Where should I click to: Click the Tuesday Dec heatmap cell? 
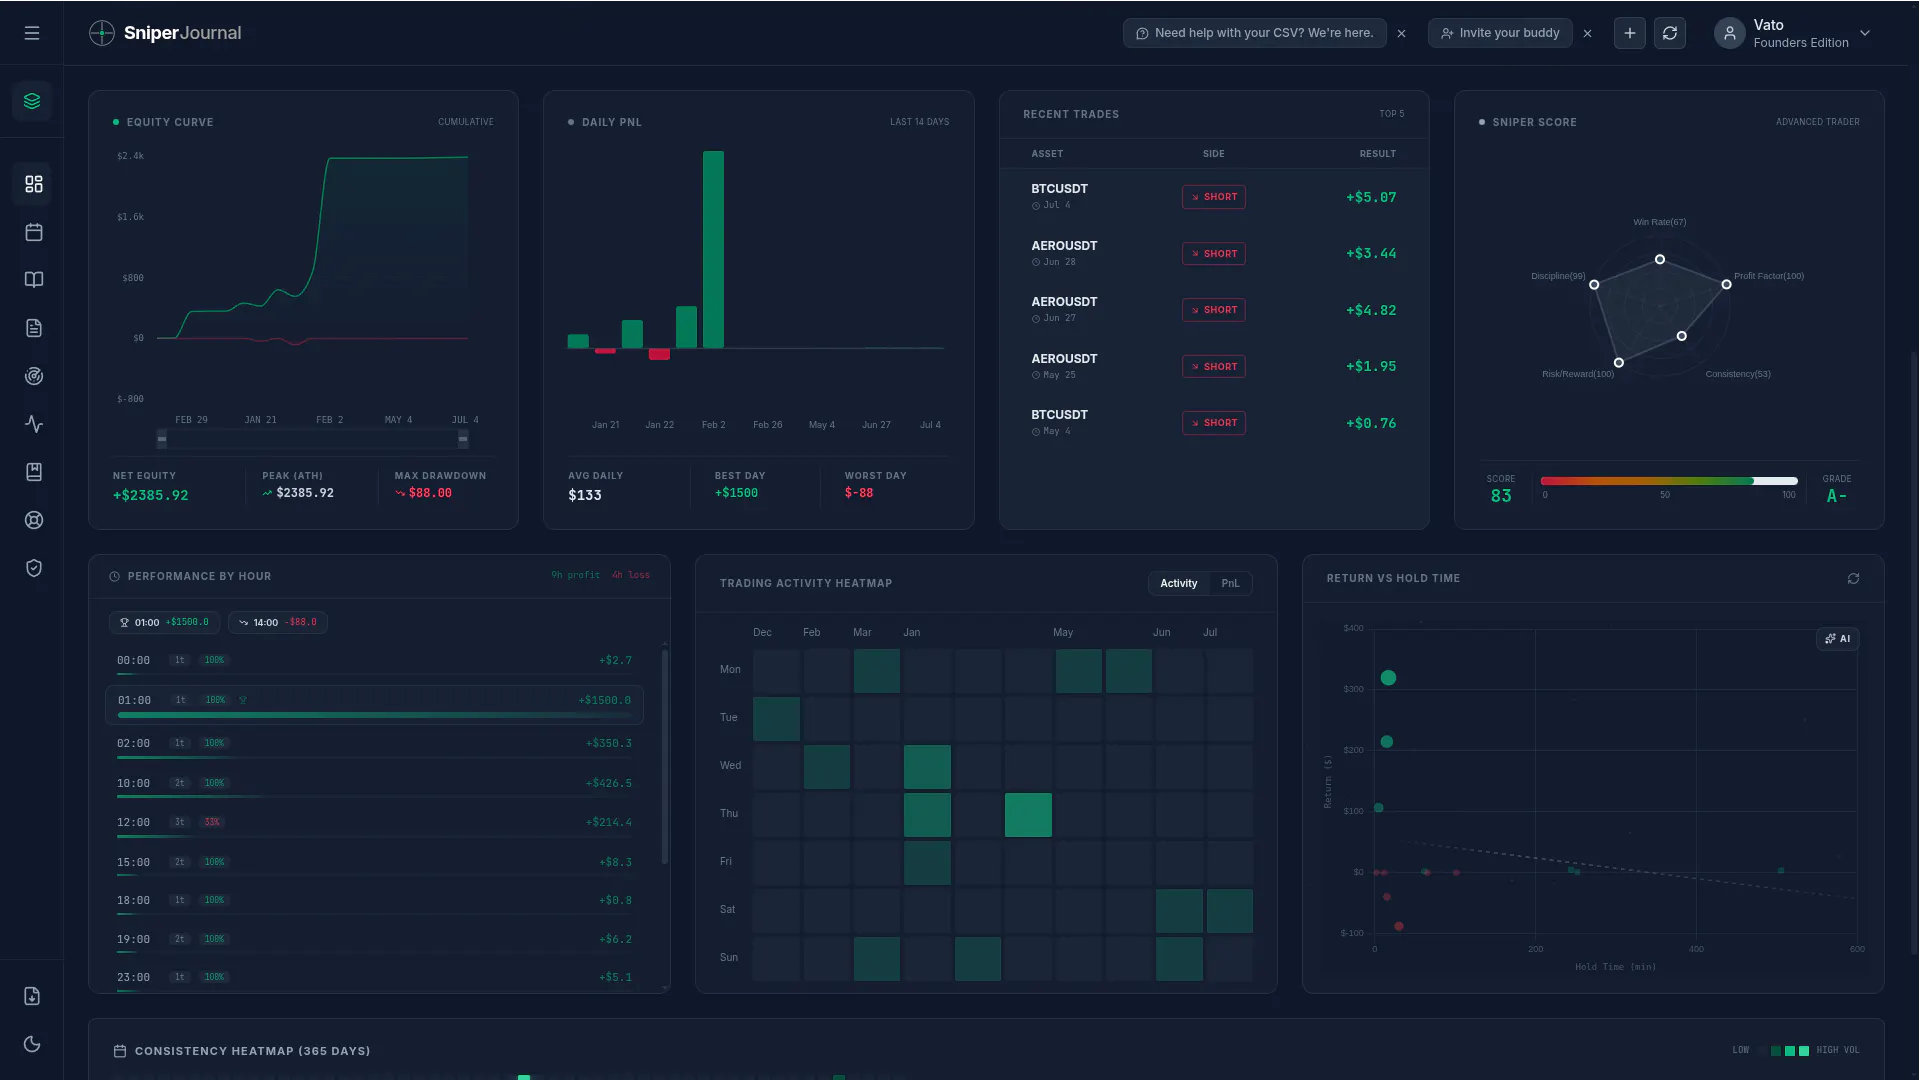point(776,719)
